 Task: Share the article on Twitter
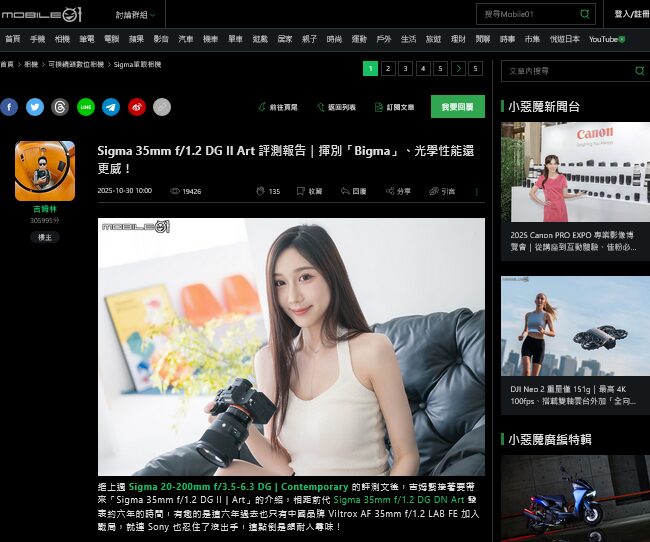[35, 107]
